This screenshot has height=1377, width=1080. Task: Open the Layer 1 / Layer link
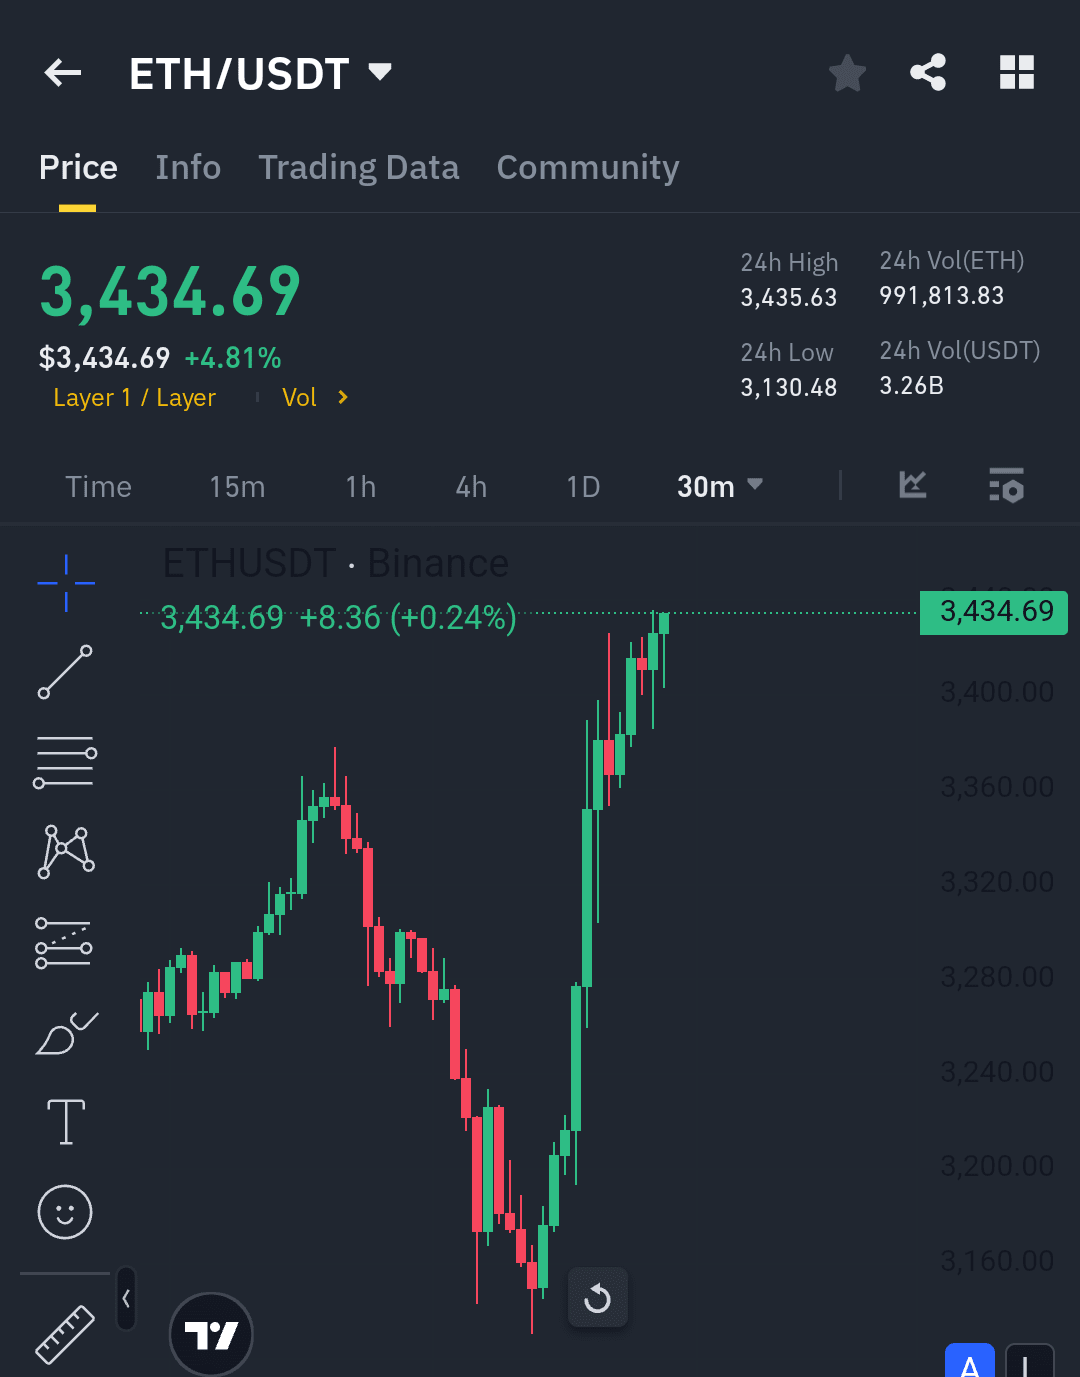click(x=134, y=398)
